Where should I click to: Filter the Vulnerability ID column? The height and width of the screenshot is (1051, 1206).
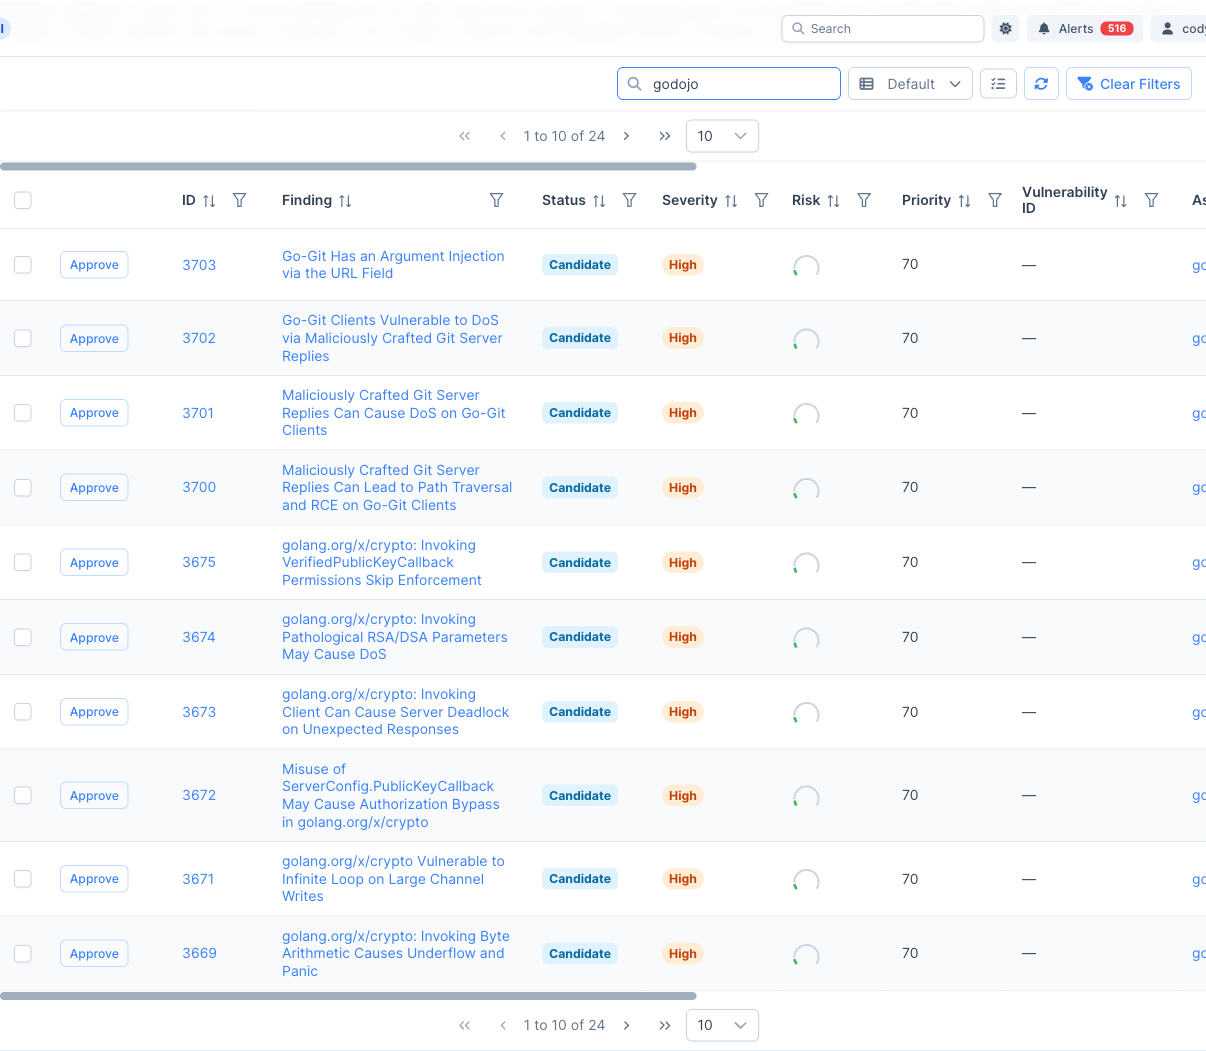point(1151,200)
